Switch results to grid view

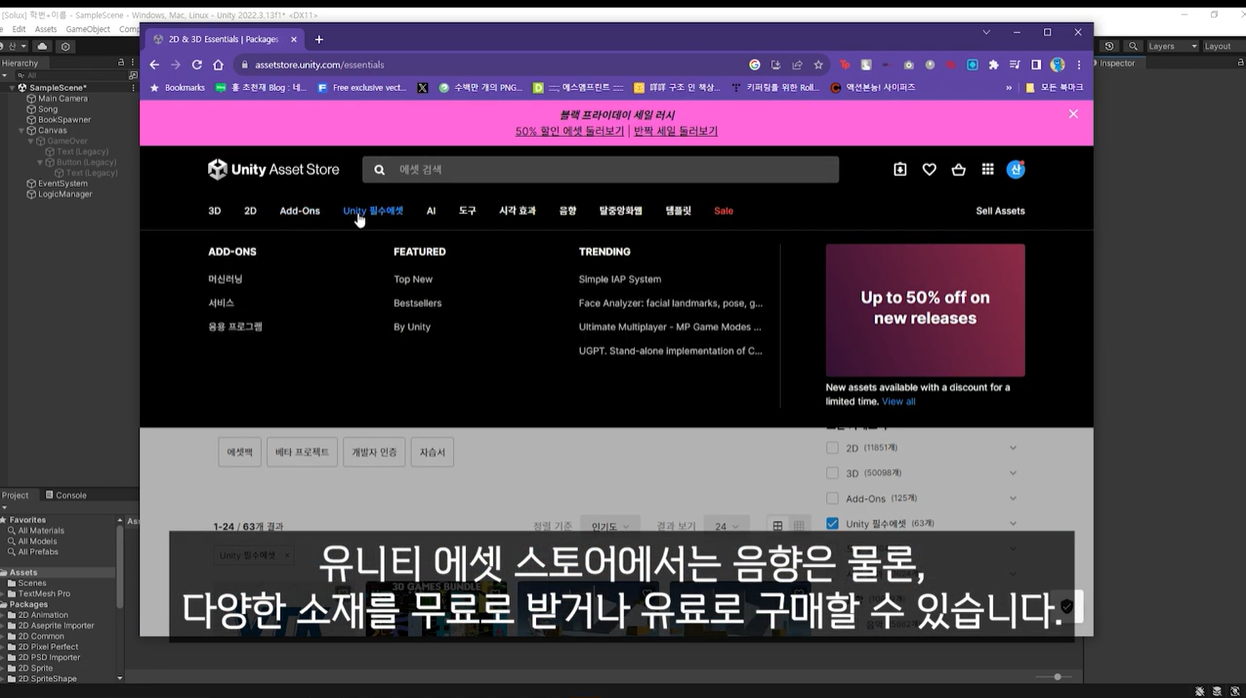pos(777,526)
